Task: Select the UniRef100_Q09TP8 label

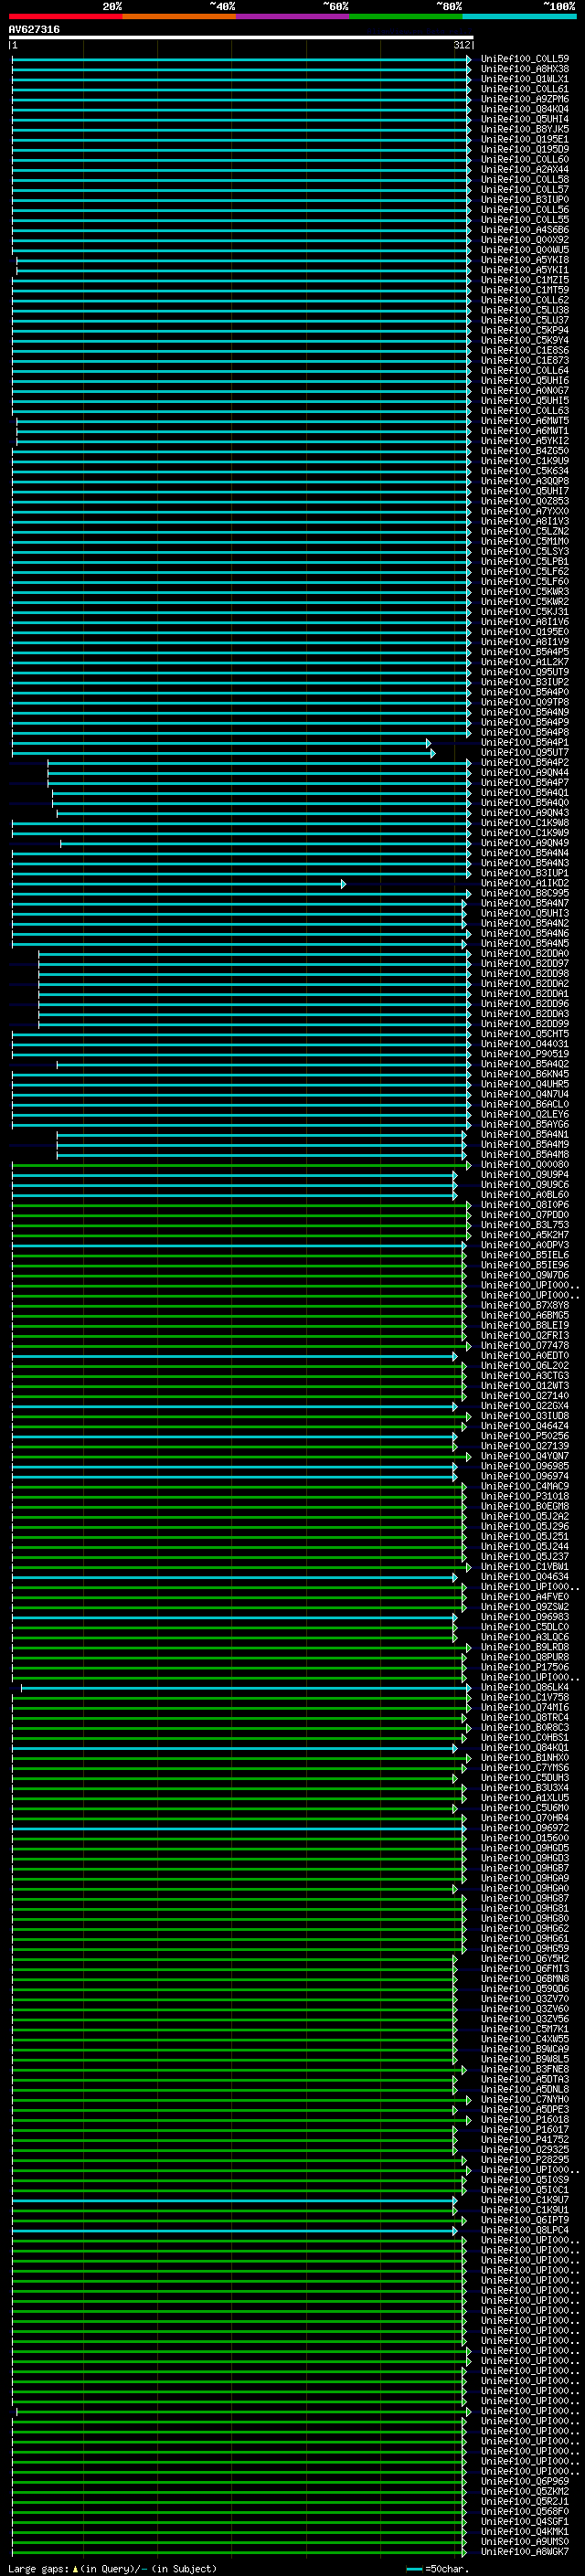Action: coord(525,702)
